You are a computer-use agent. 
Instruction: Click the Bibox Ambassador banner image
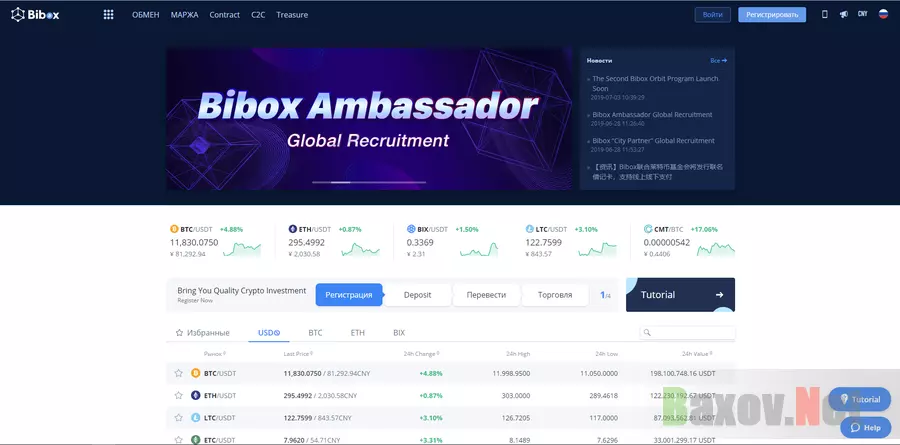[x=369, y=119]
